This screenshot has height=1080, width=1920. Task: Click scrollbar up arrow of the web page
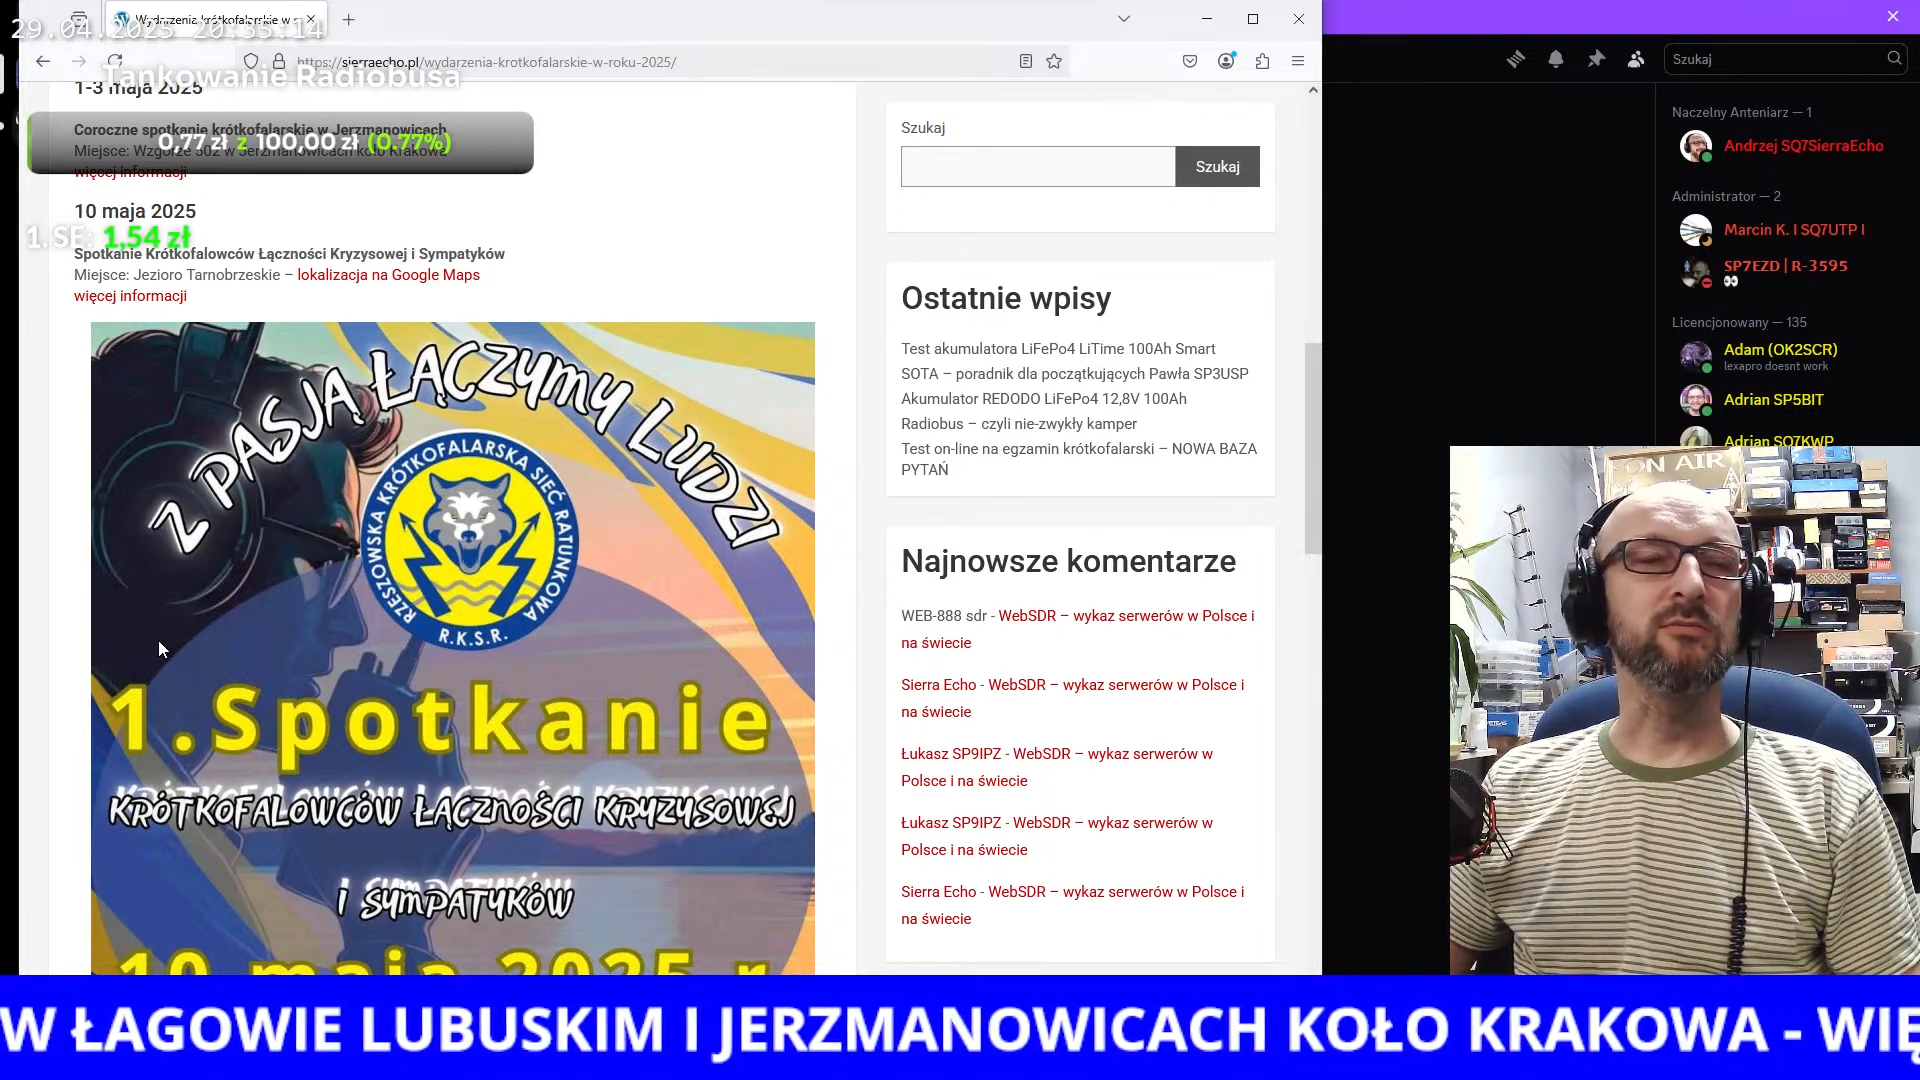click(1313, 90)
